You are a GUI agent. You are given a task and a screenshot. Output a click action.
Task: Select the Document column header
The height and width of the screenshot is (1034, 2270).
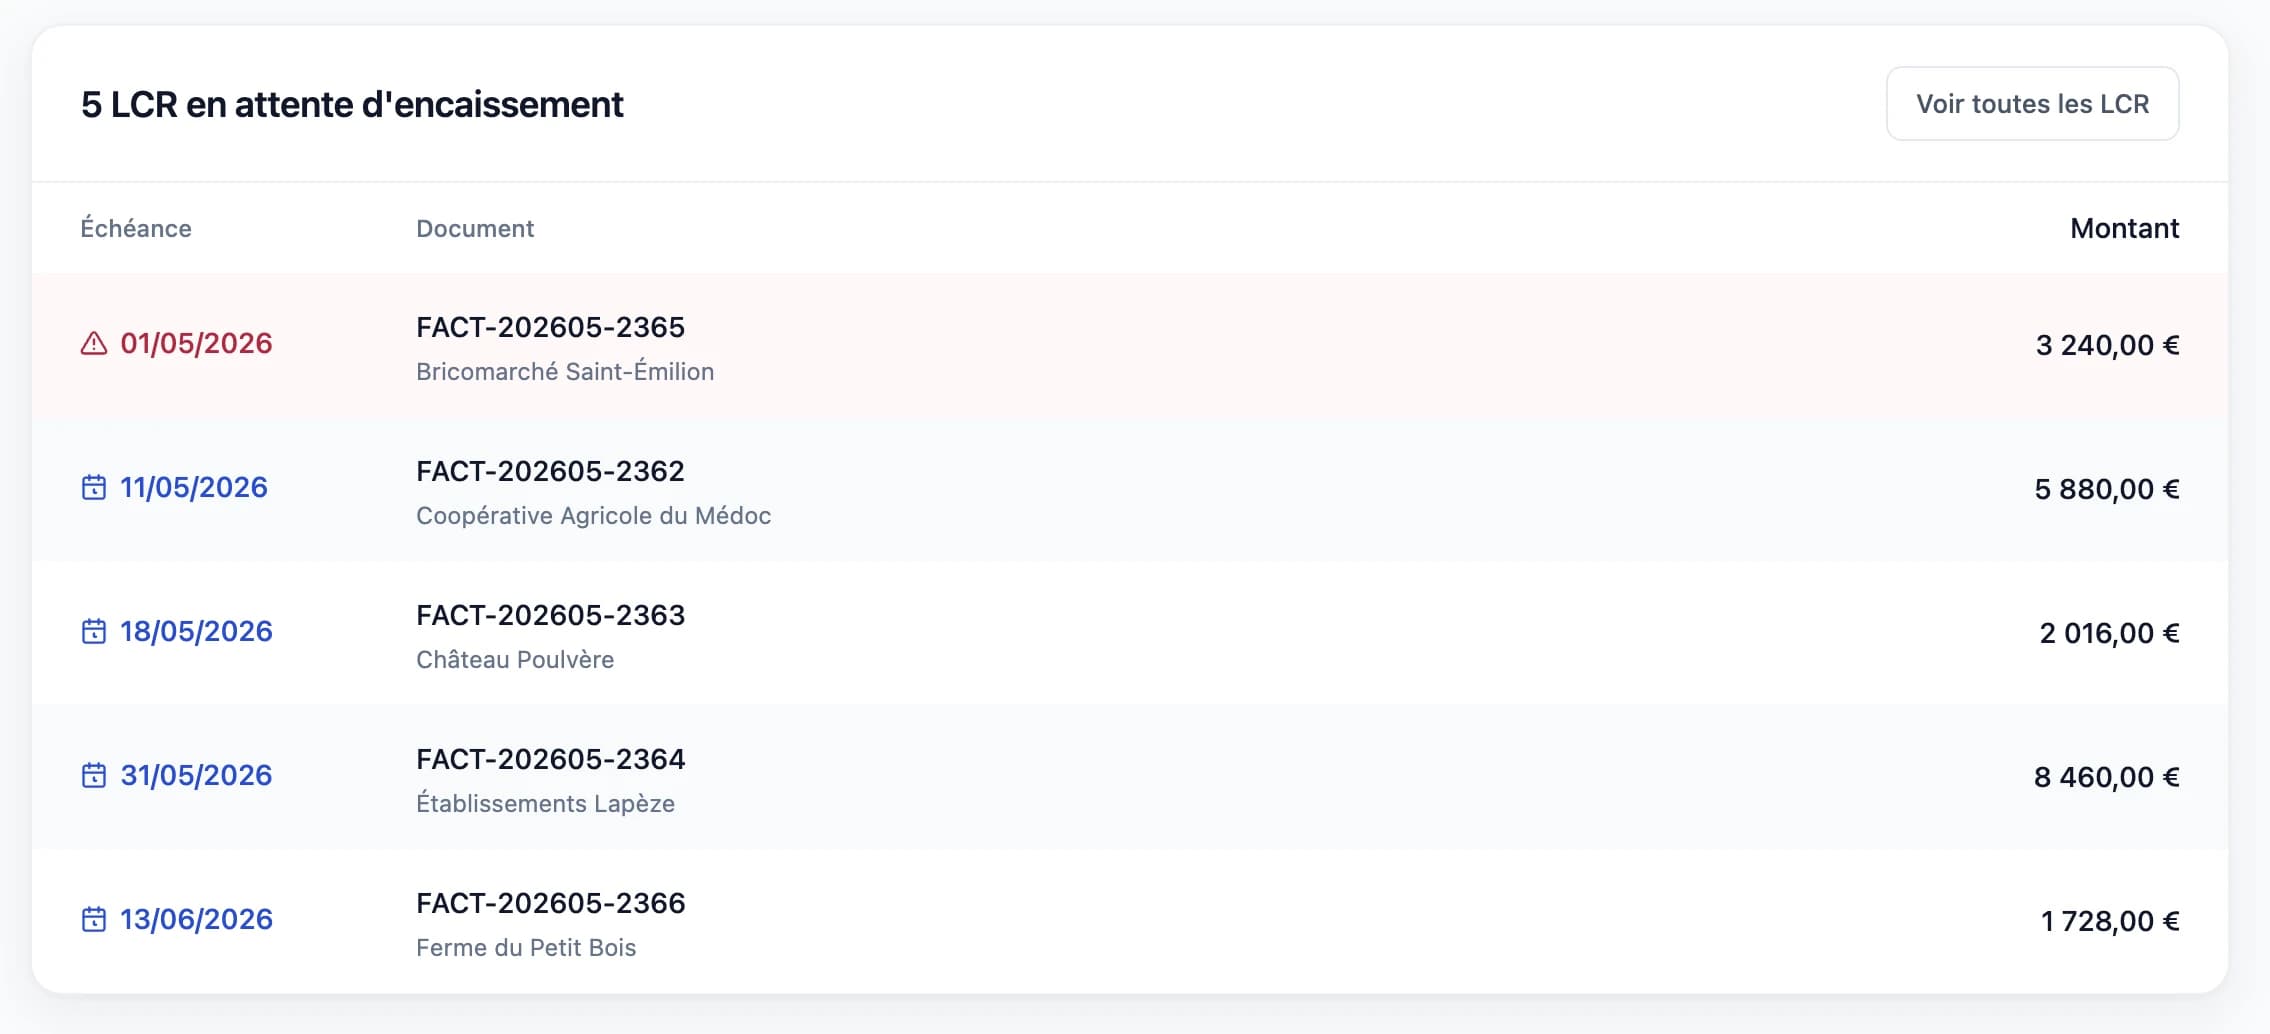tap(475, 229)
